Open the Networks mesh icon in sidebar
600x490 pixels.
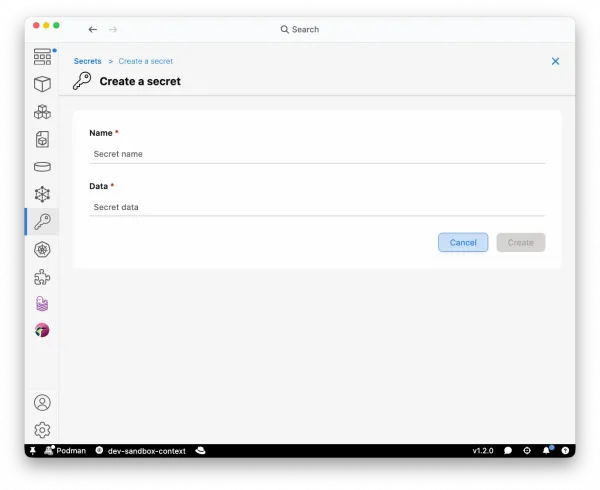(x=42, y=194)
